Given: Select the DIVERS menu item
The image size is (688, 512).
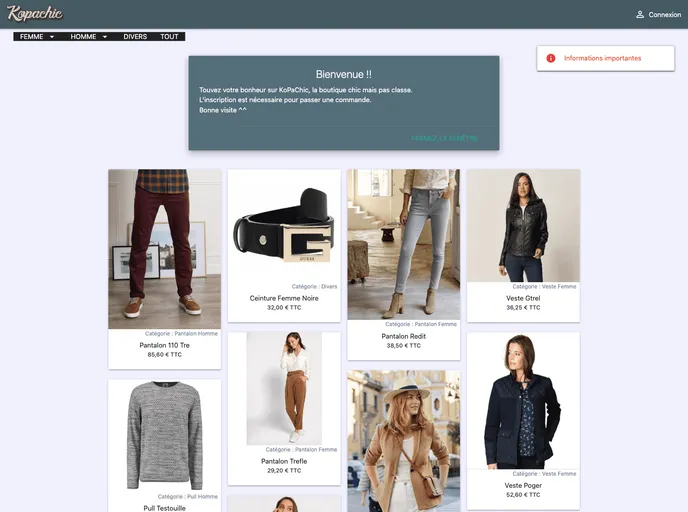Looking at the screenshot, I should (x=135, y=36).
